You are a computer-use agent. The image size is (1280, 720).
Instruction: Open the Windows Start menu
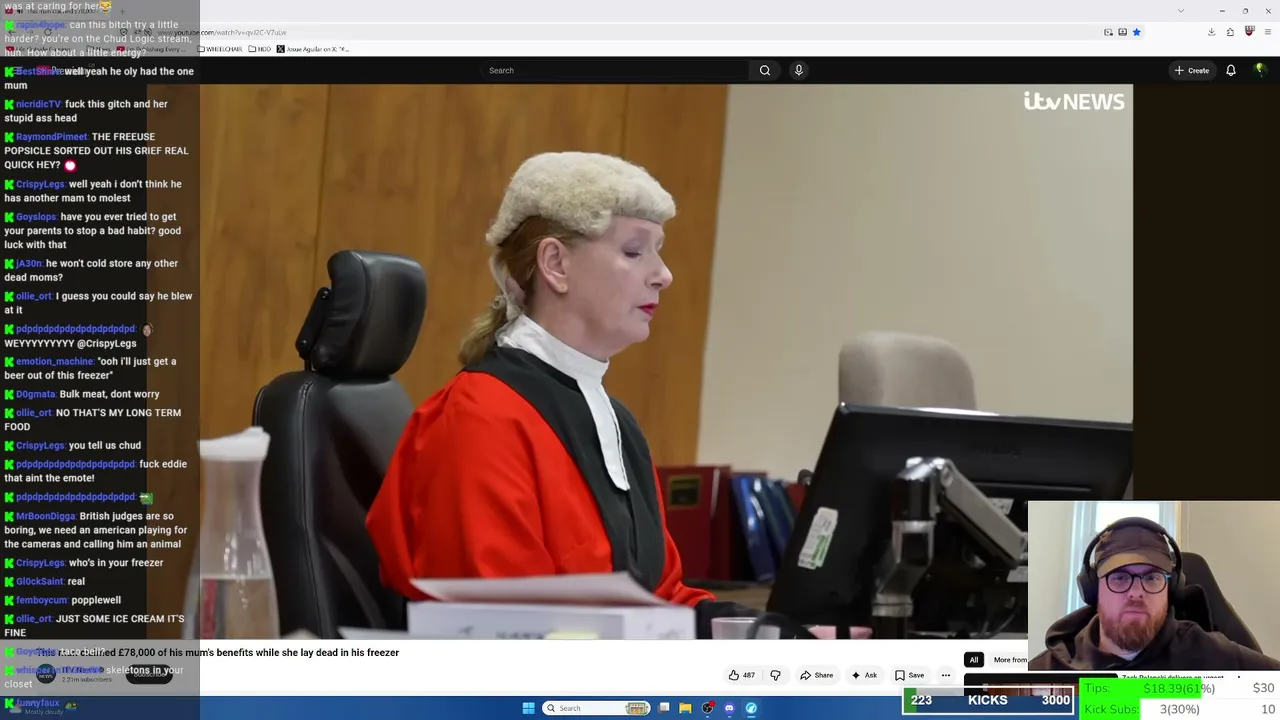point(528,708)
